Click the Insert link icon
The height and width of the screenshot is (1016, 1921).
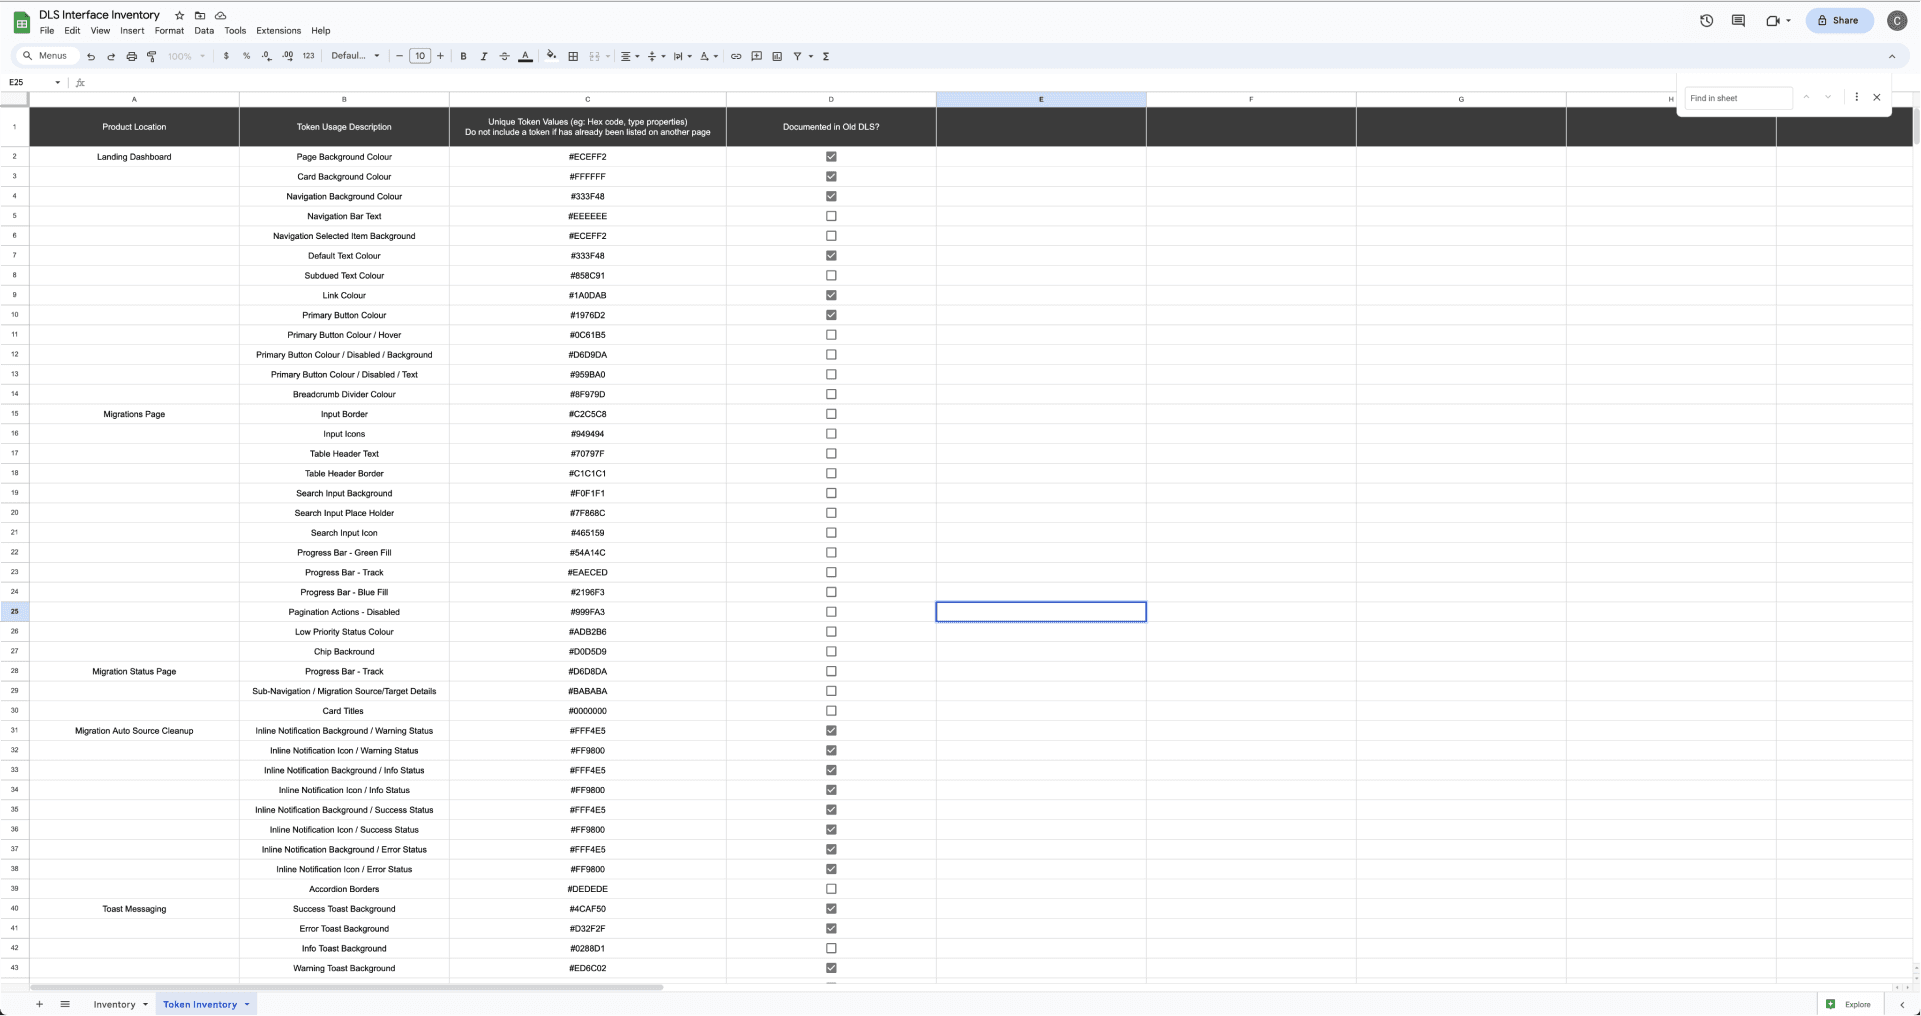(x=736, y=57)
